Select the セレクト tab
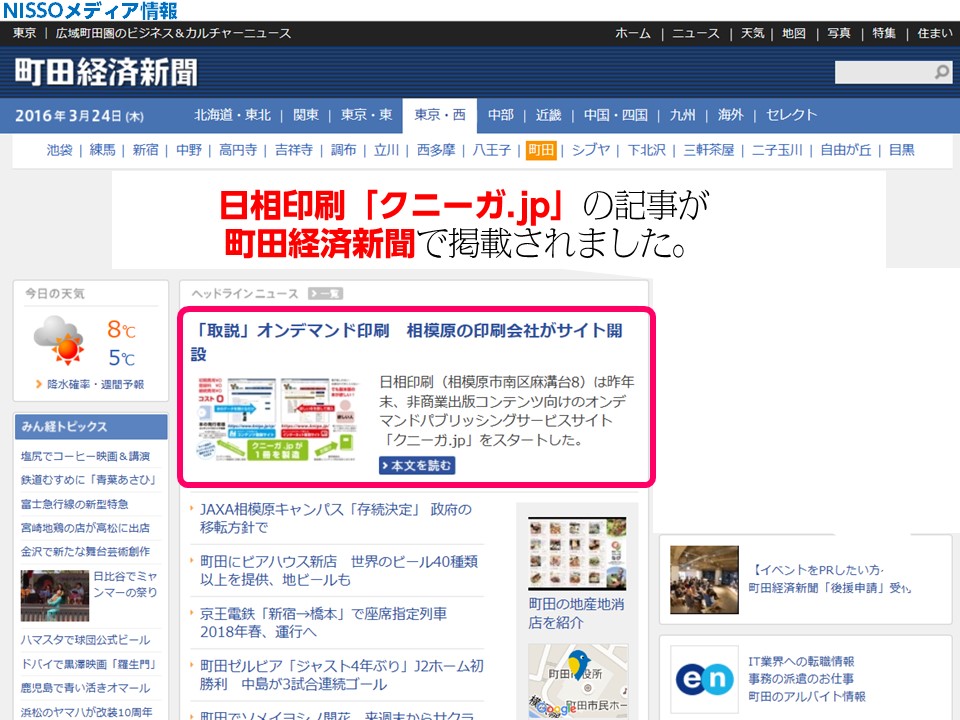Image resolution: width=960 pixels, height=720 pixels. pyautogui.click(x=791, y=115)
